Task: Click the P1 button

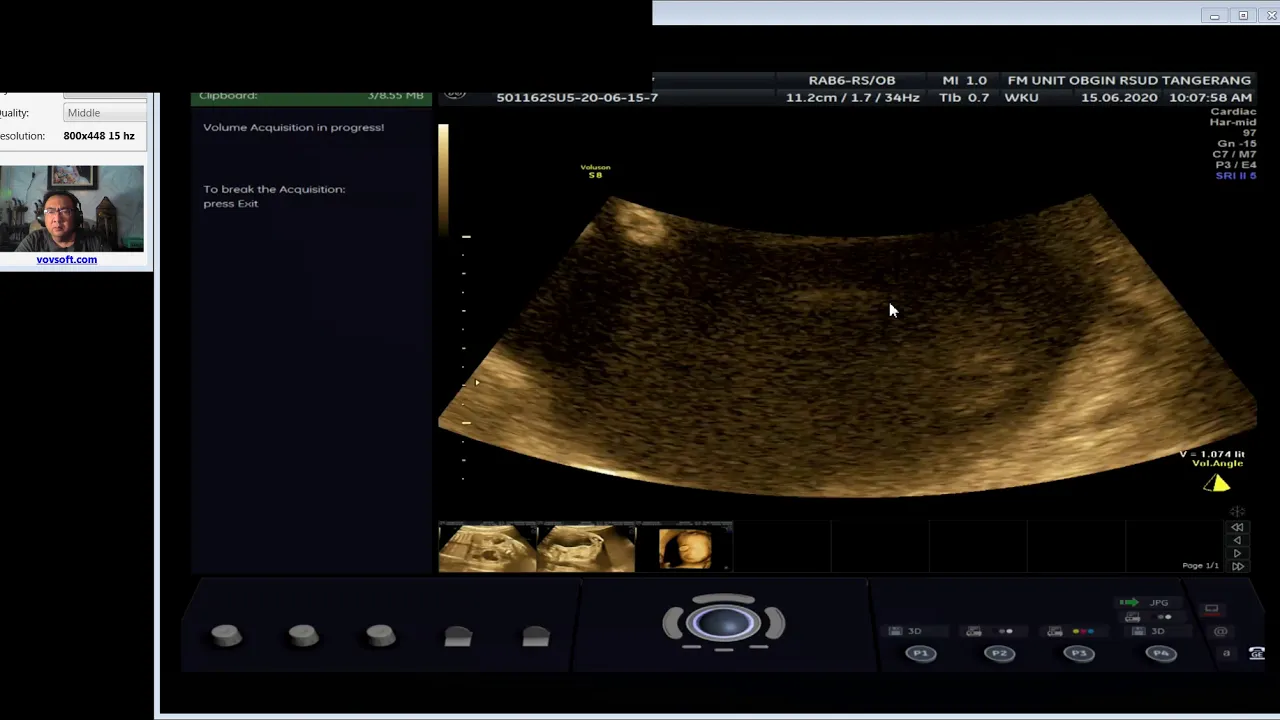Action: tap(921, 653)
